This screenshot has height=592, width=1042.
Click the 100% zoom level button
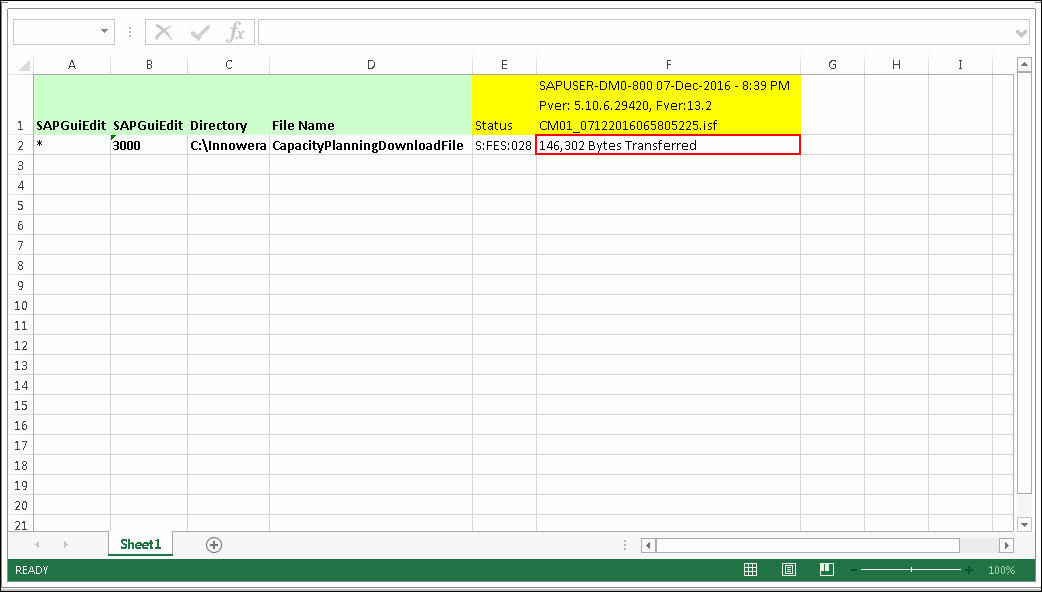(1001, 570)
